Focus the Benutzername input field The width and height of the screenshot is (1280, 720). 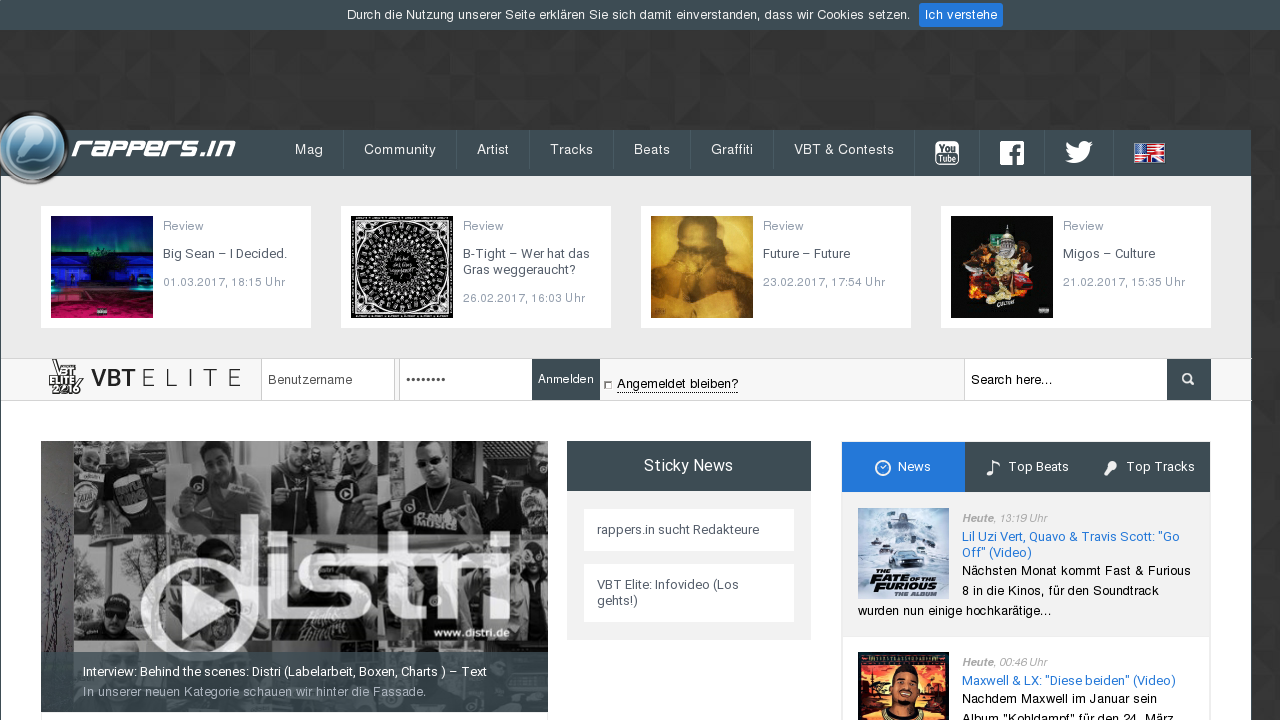pos(328,380)
